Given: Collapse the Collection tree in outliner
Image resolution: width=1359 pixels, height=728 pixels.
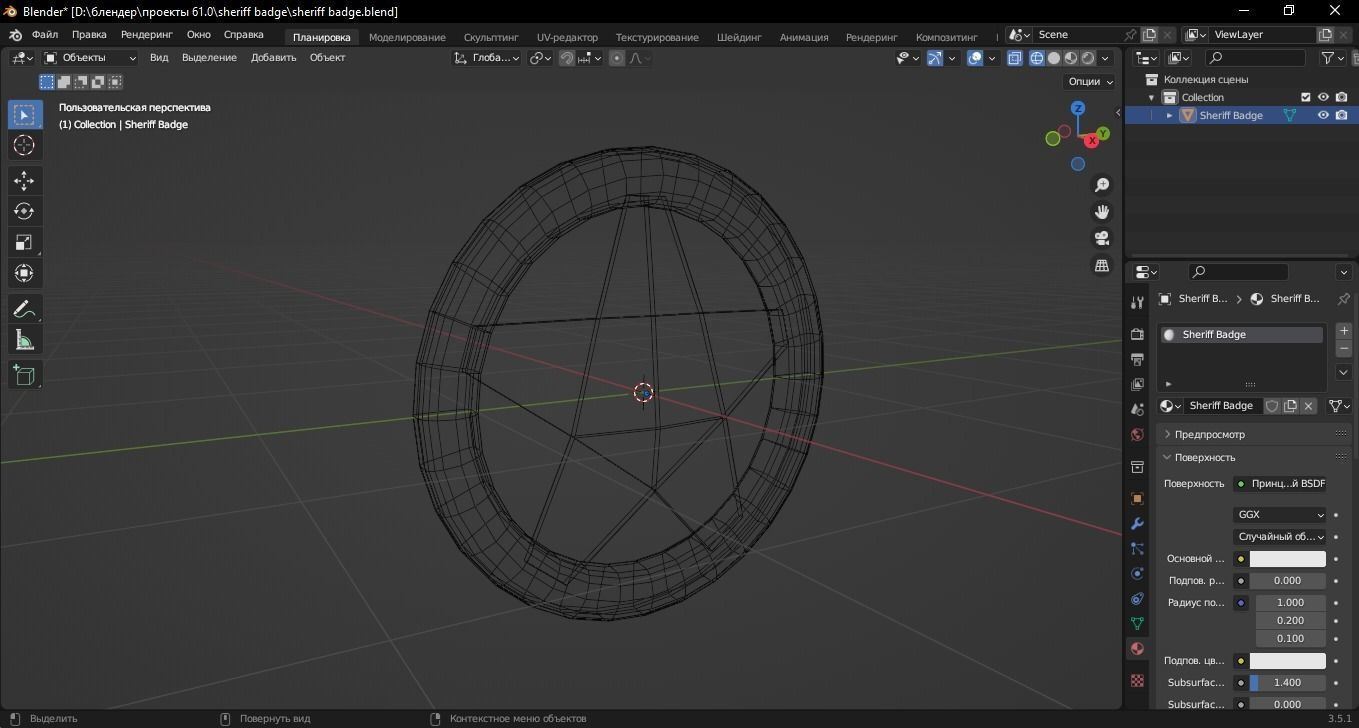Looking at the screenshot, I should click(1152, 97).
